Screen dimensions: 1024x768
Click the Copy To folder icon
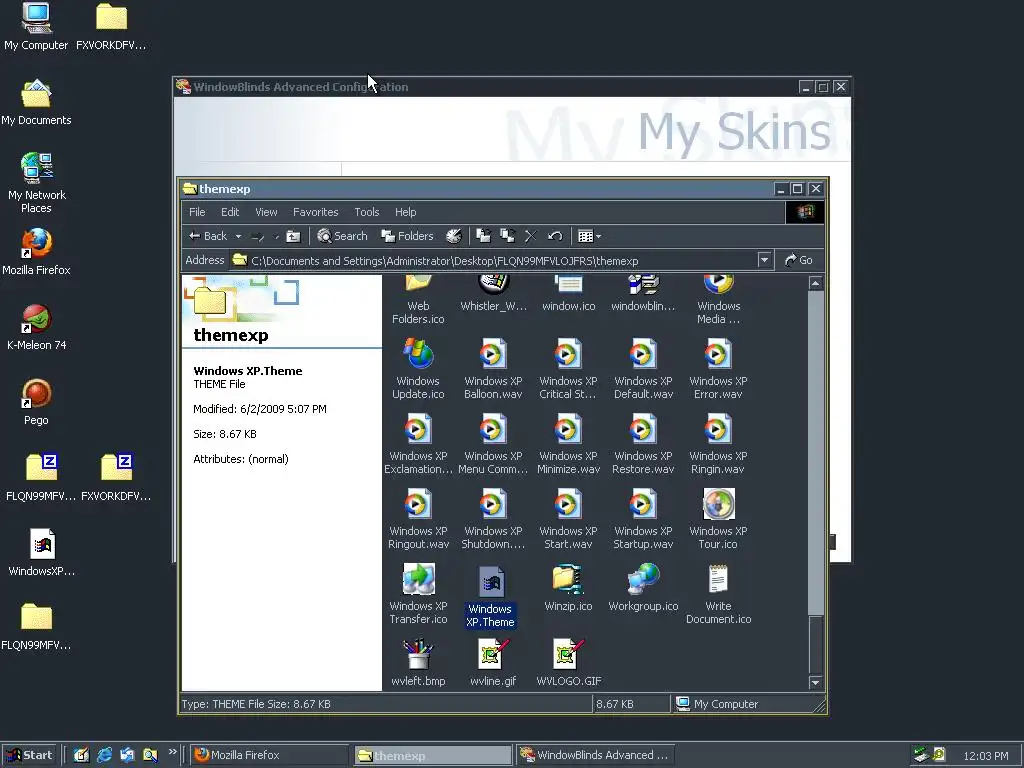[x=507, y=236]
